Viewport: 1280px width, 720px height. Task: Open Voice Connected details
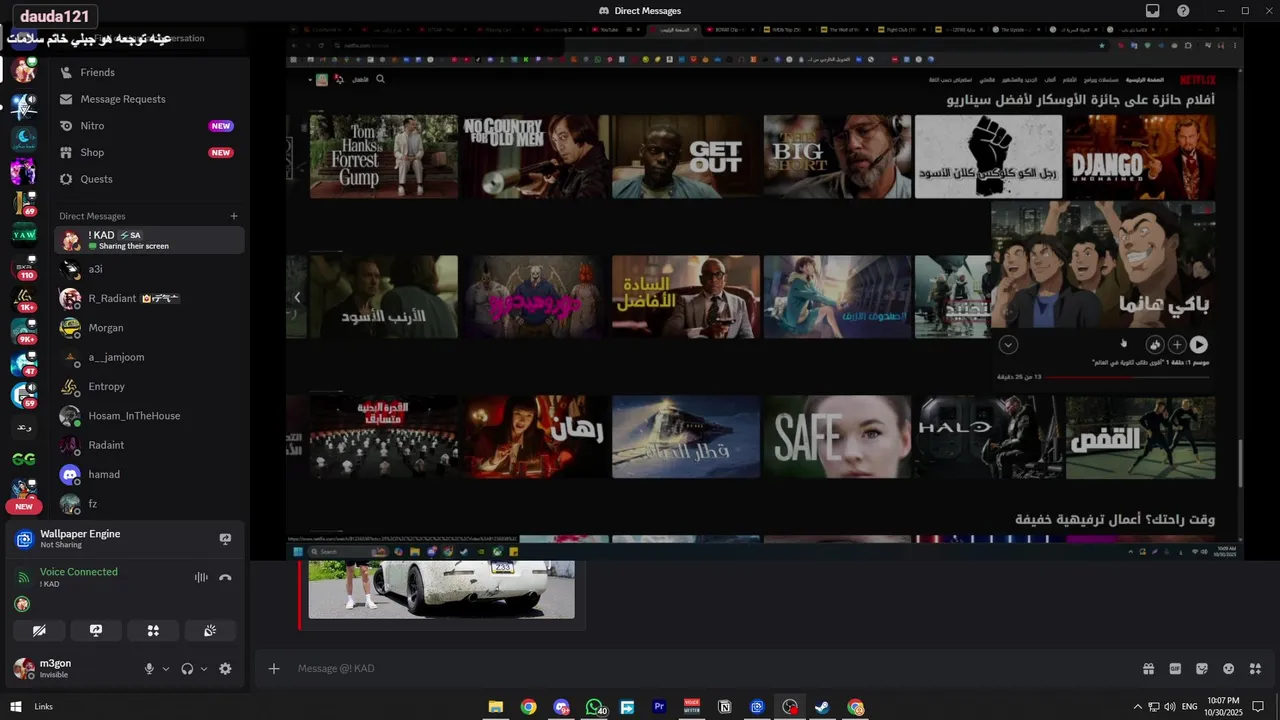click(x=79, y=572)
